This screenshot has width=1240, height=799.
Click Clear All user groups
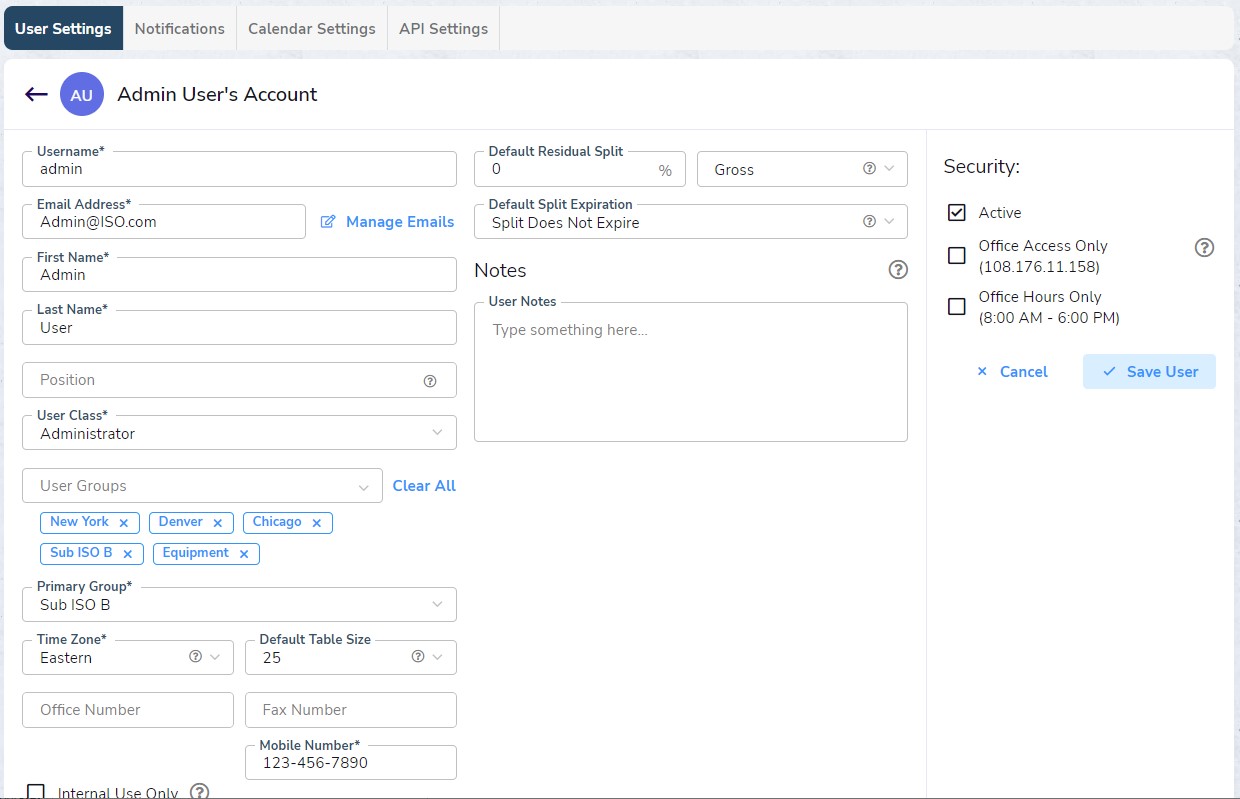424,486
